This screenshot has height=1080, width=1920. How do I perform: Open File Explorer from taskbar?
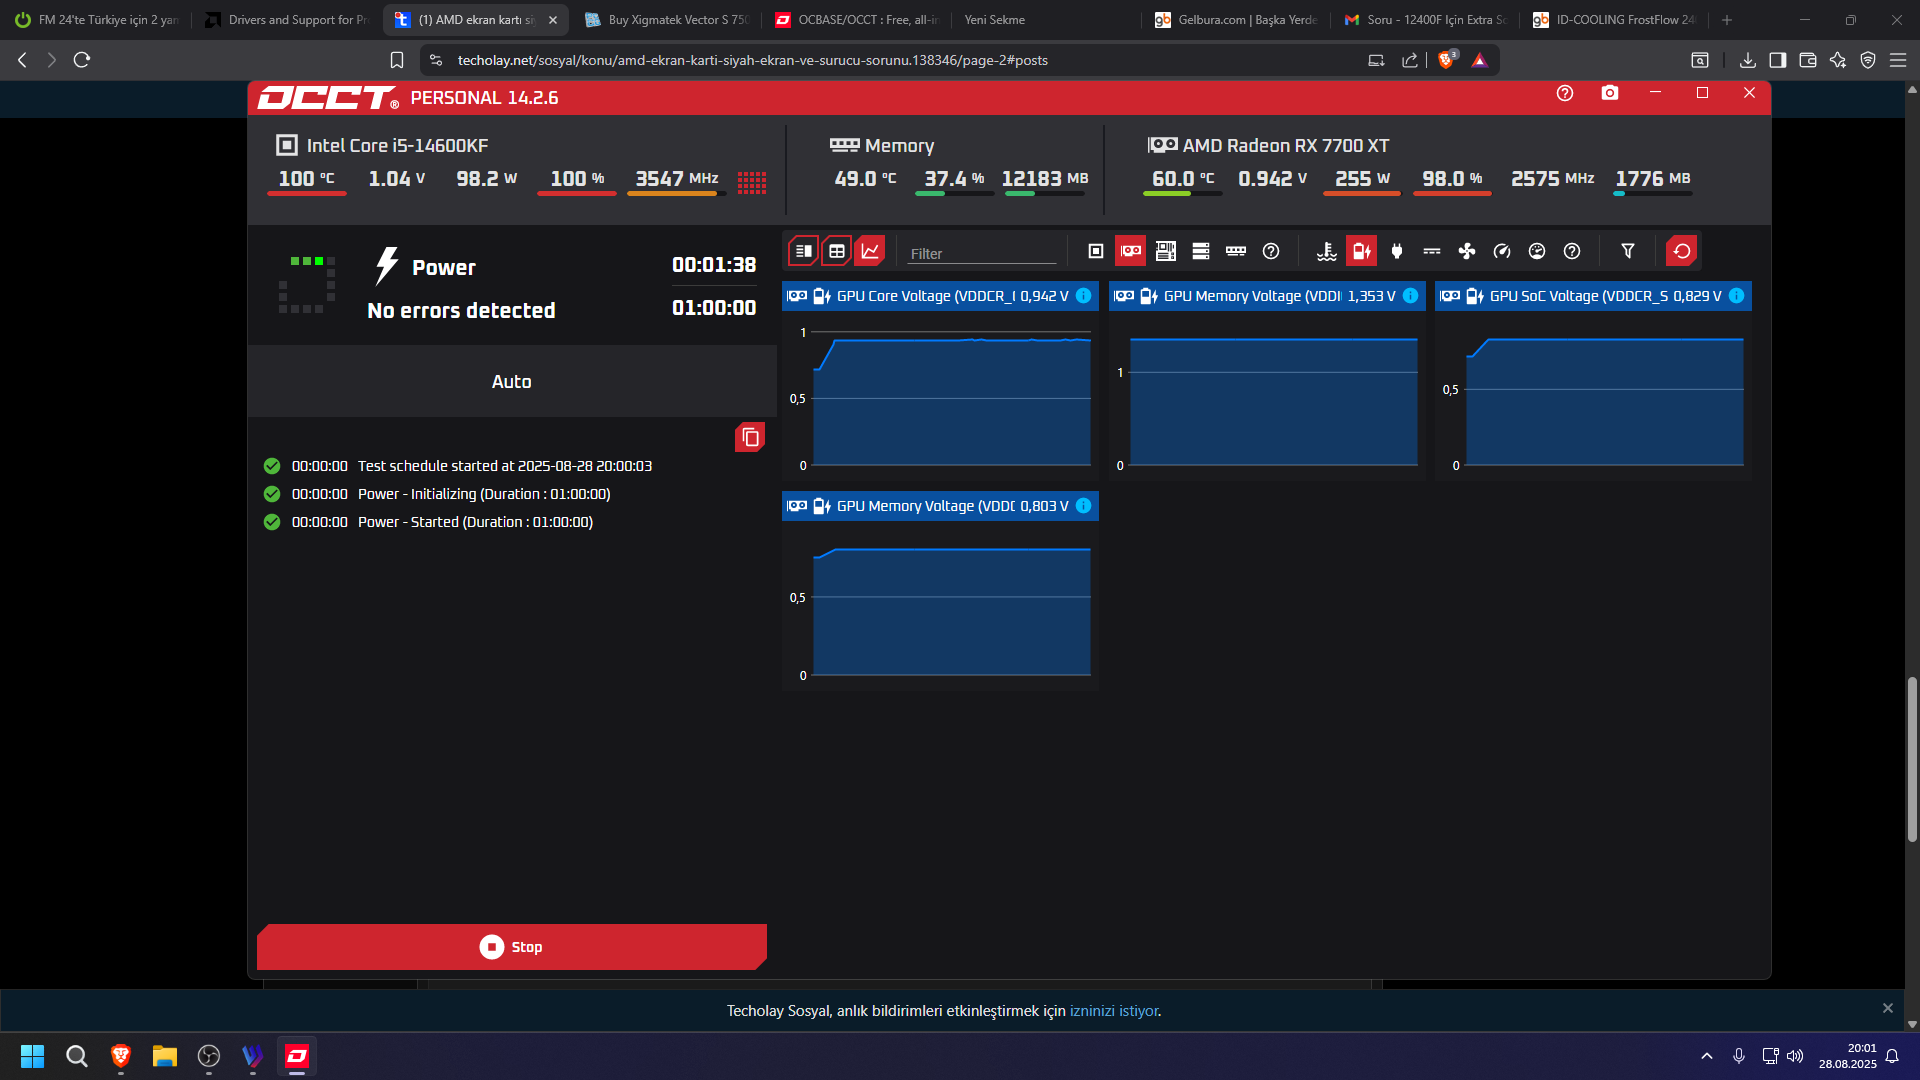tap(165, 1056)
